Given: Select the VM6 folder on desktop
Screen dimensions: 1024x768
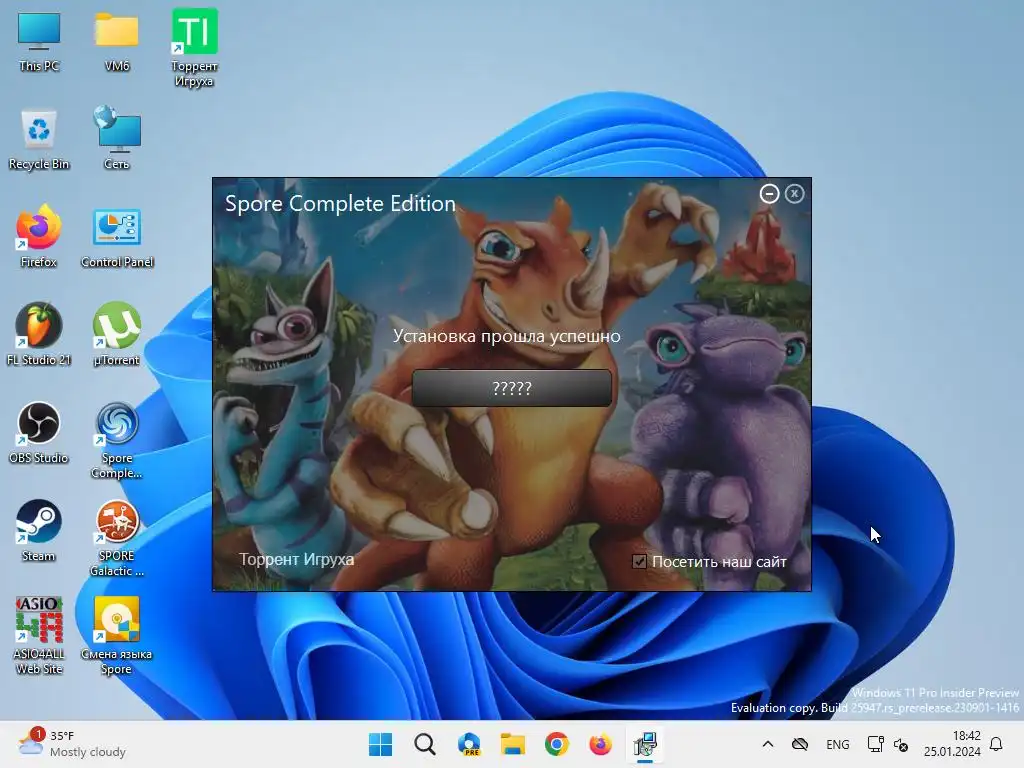Looking at the screenshot, I should 117,42.
